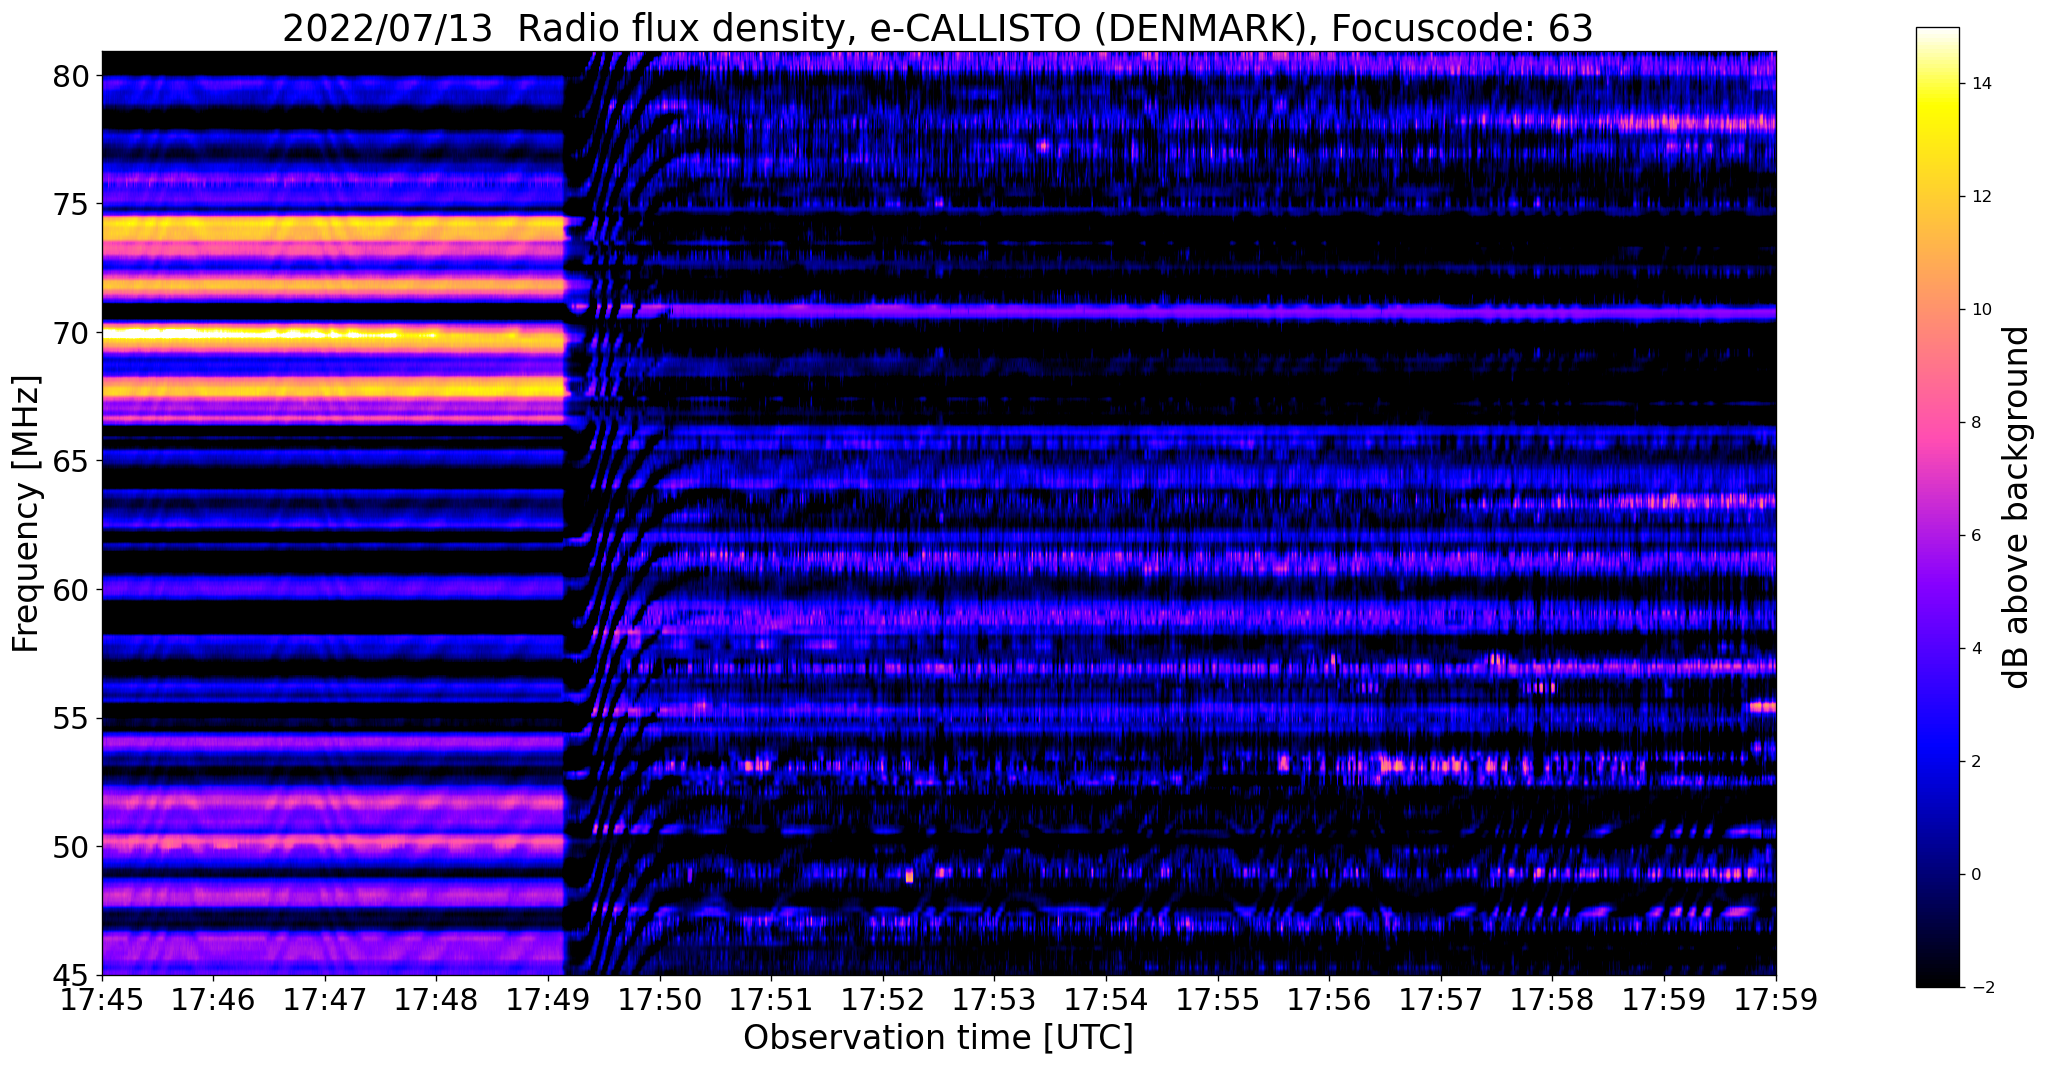
Task: Click the plot title mentioning e-CALLISTO (DENMARK)
Action: [x=937, y=28]
